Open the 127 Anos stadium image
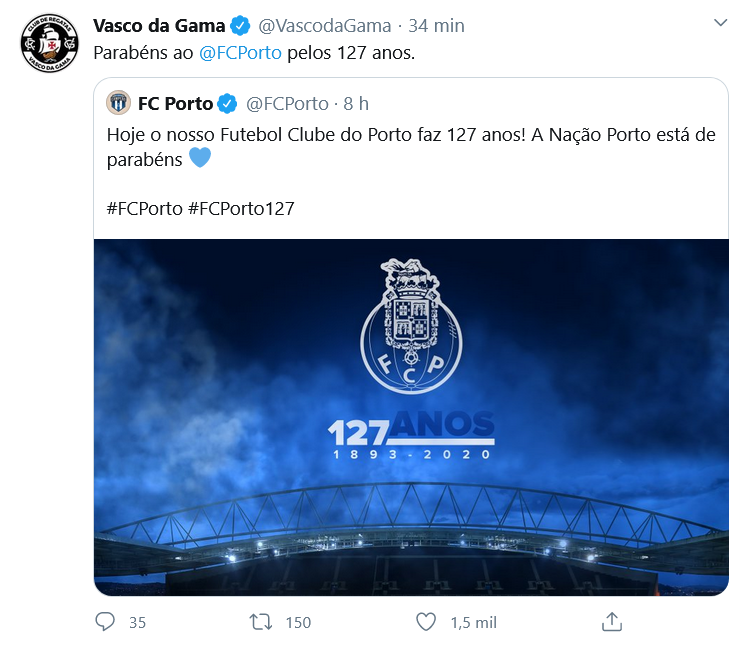The width and height of the screenshot is (748, 646). [411, 416]
